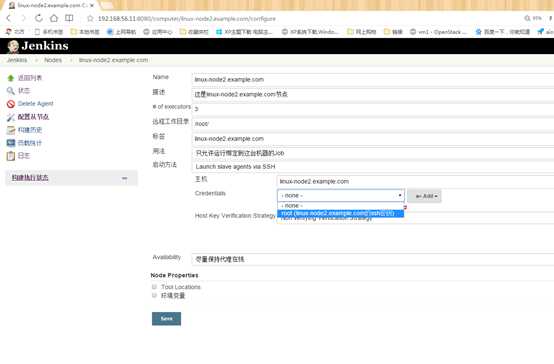Viewport: 554px width, 364px height.
Task: Open the build executor status link
Action: 30,178
